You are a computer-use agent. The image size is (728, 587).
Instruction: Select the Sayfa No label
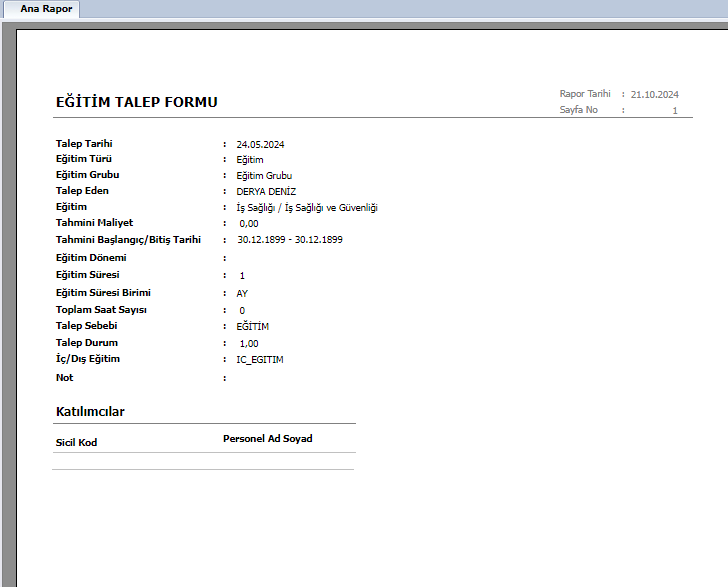tap(578, 110)
